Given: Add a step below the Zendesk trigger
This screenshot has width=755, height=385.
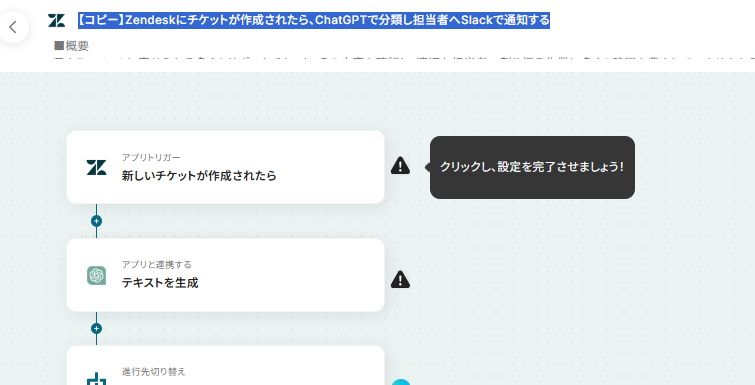Looking at the screenshot, I should click(x=96, y=221).
